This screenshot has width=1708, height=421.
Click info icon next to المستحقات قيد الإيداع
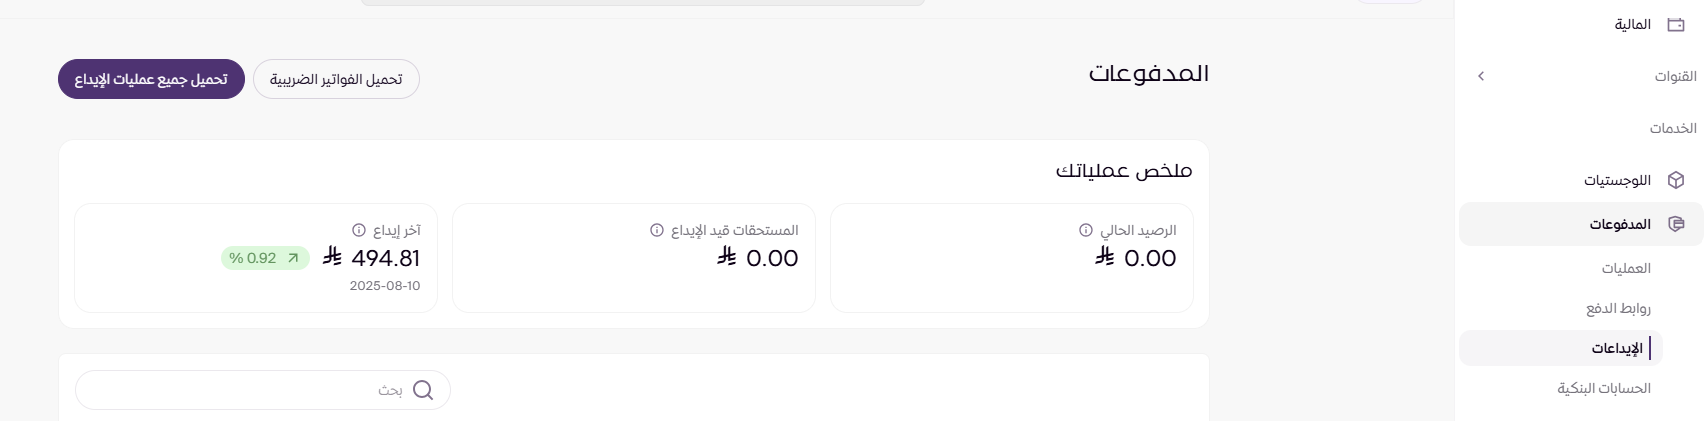pyautogui.click(x=657, y=230)
